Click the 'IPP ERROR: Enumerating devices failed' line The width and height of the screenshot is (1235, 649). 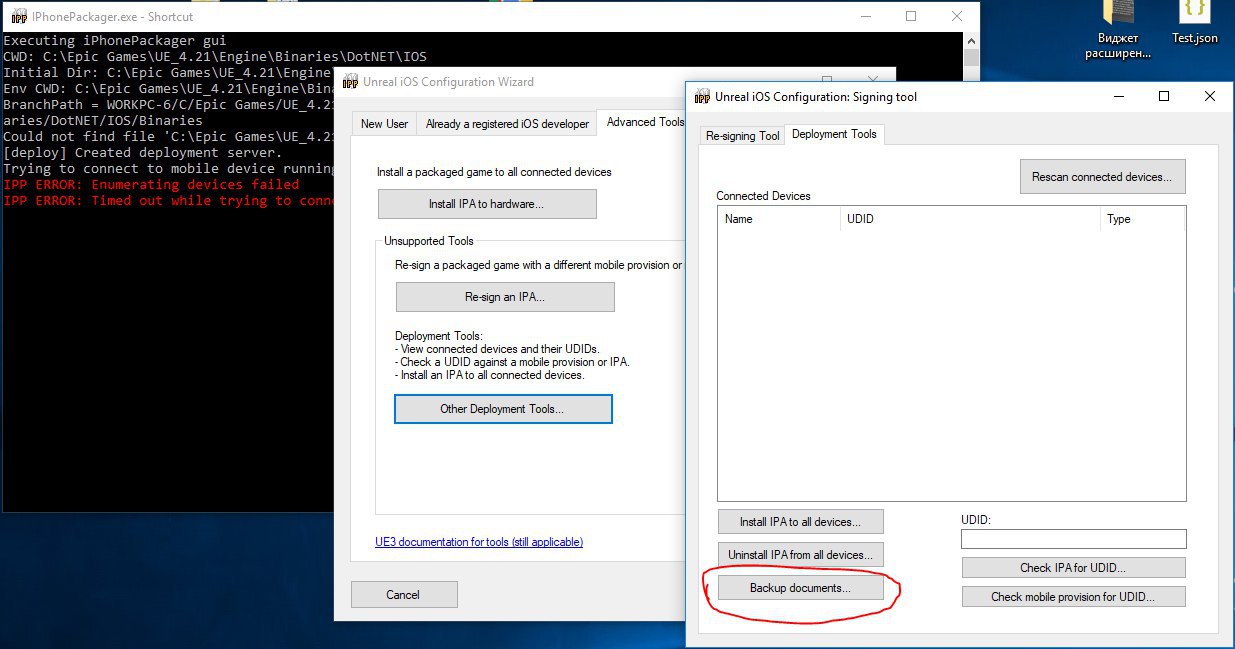click(151, 184)
